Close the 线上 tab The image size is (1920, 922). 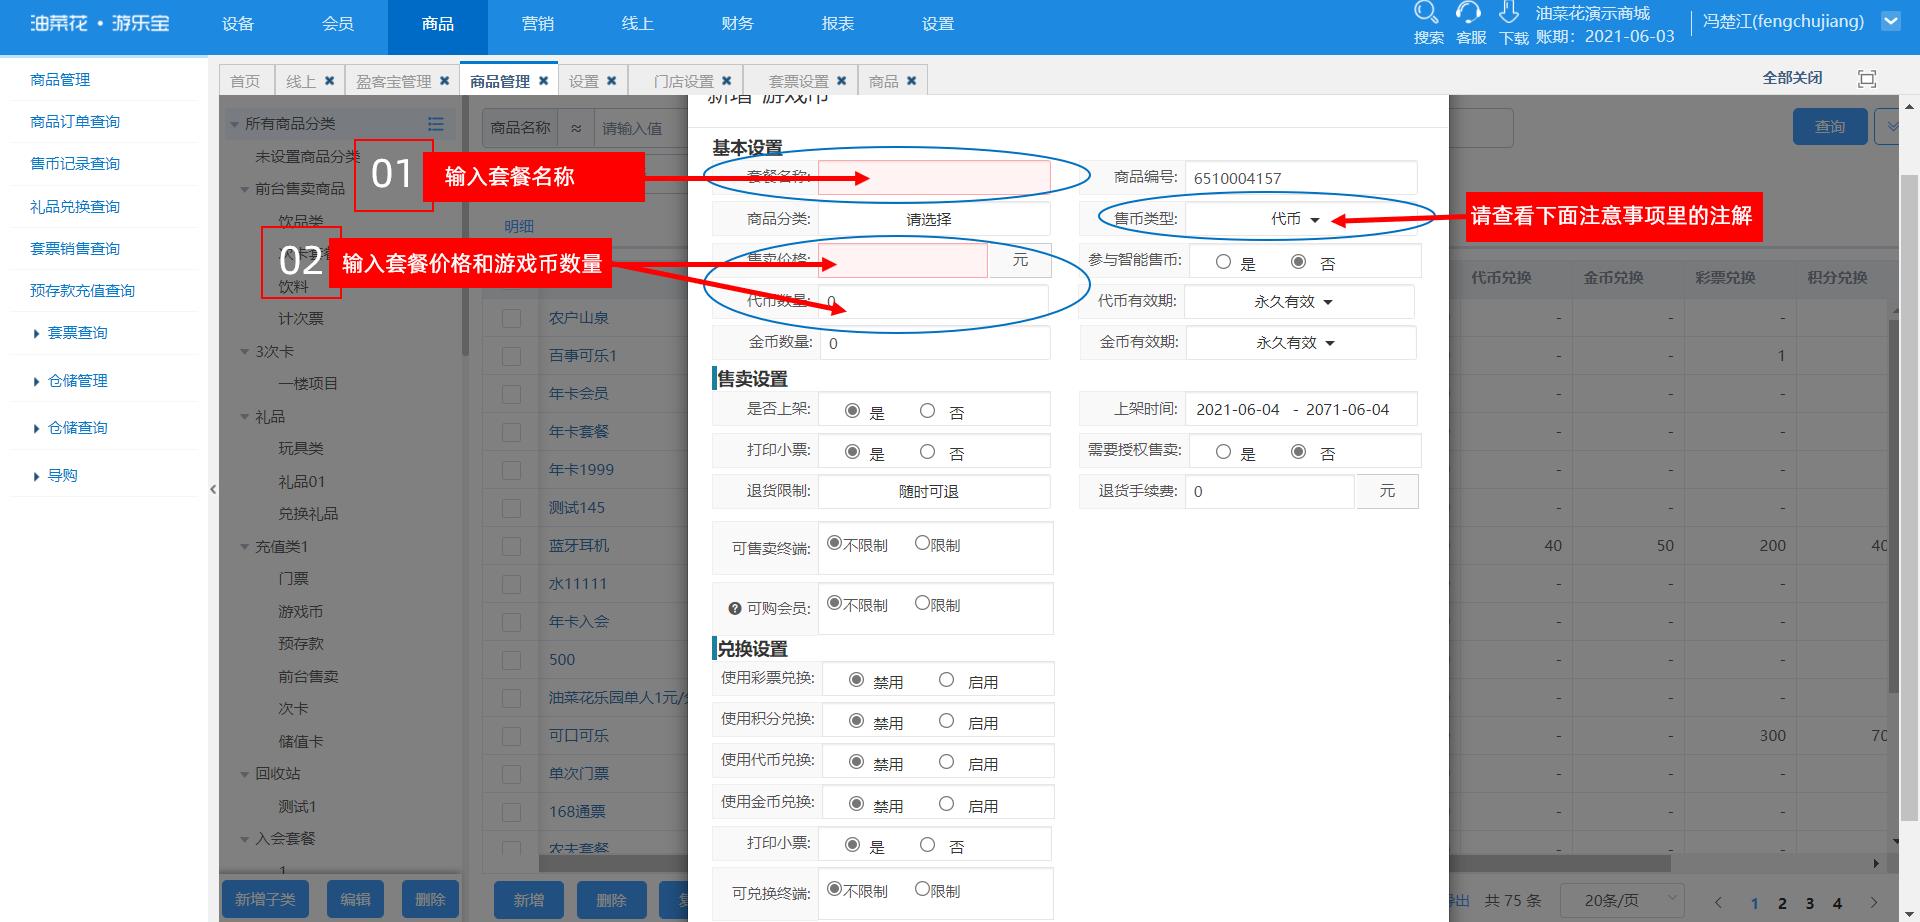tap(328, 81)
